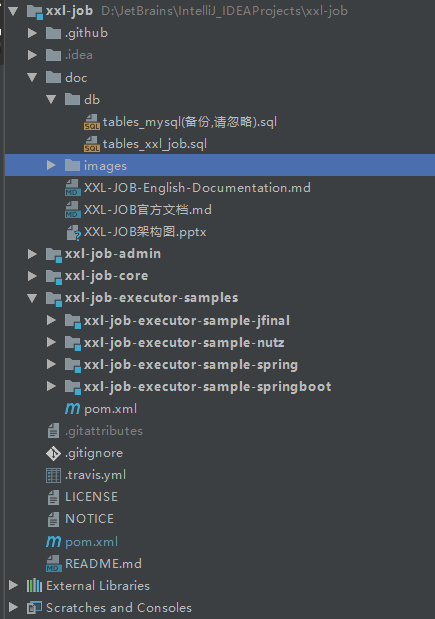The width and height of the screenshot is (435, 619).
Task: Click the Scratches and Consoles icon
Action: point(34,608)
